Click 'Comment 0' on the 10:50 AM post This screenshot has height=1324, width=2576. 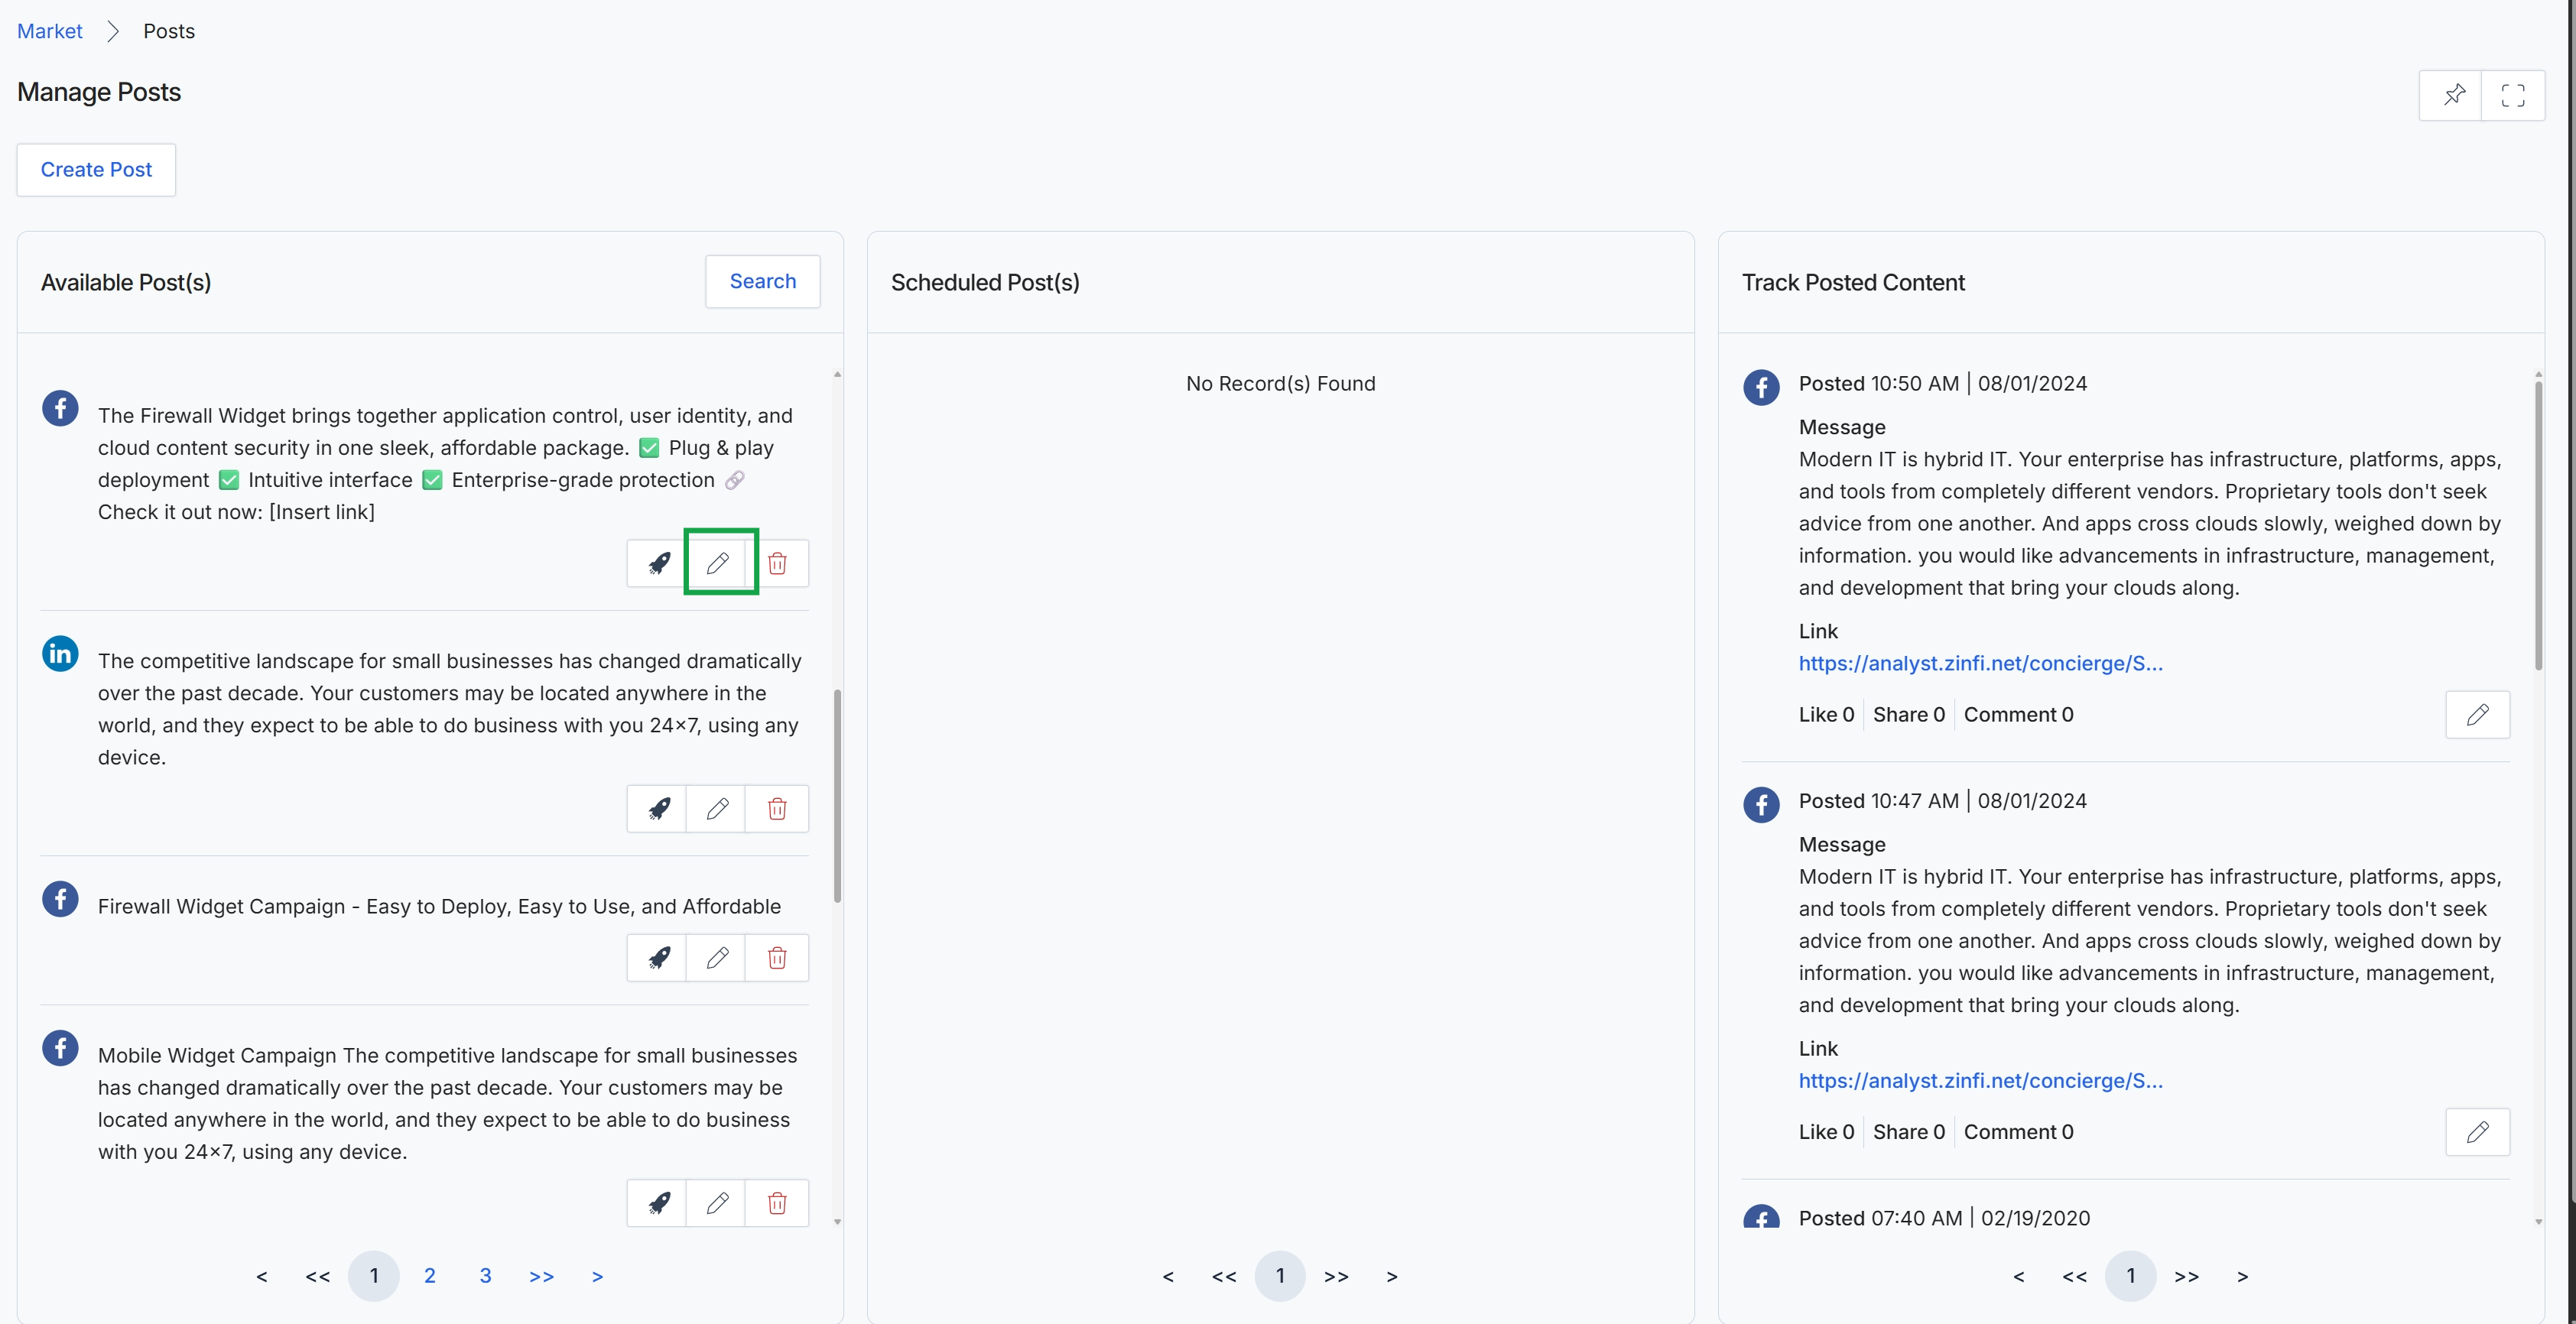pyautogui.click(x=2018, y=714)
